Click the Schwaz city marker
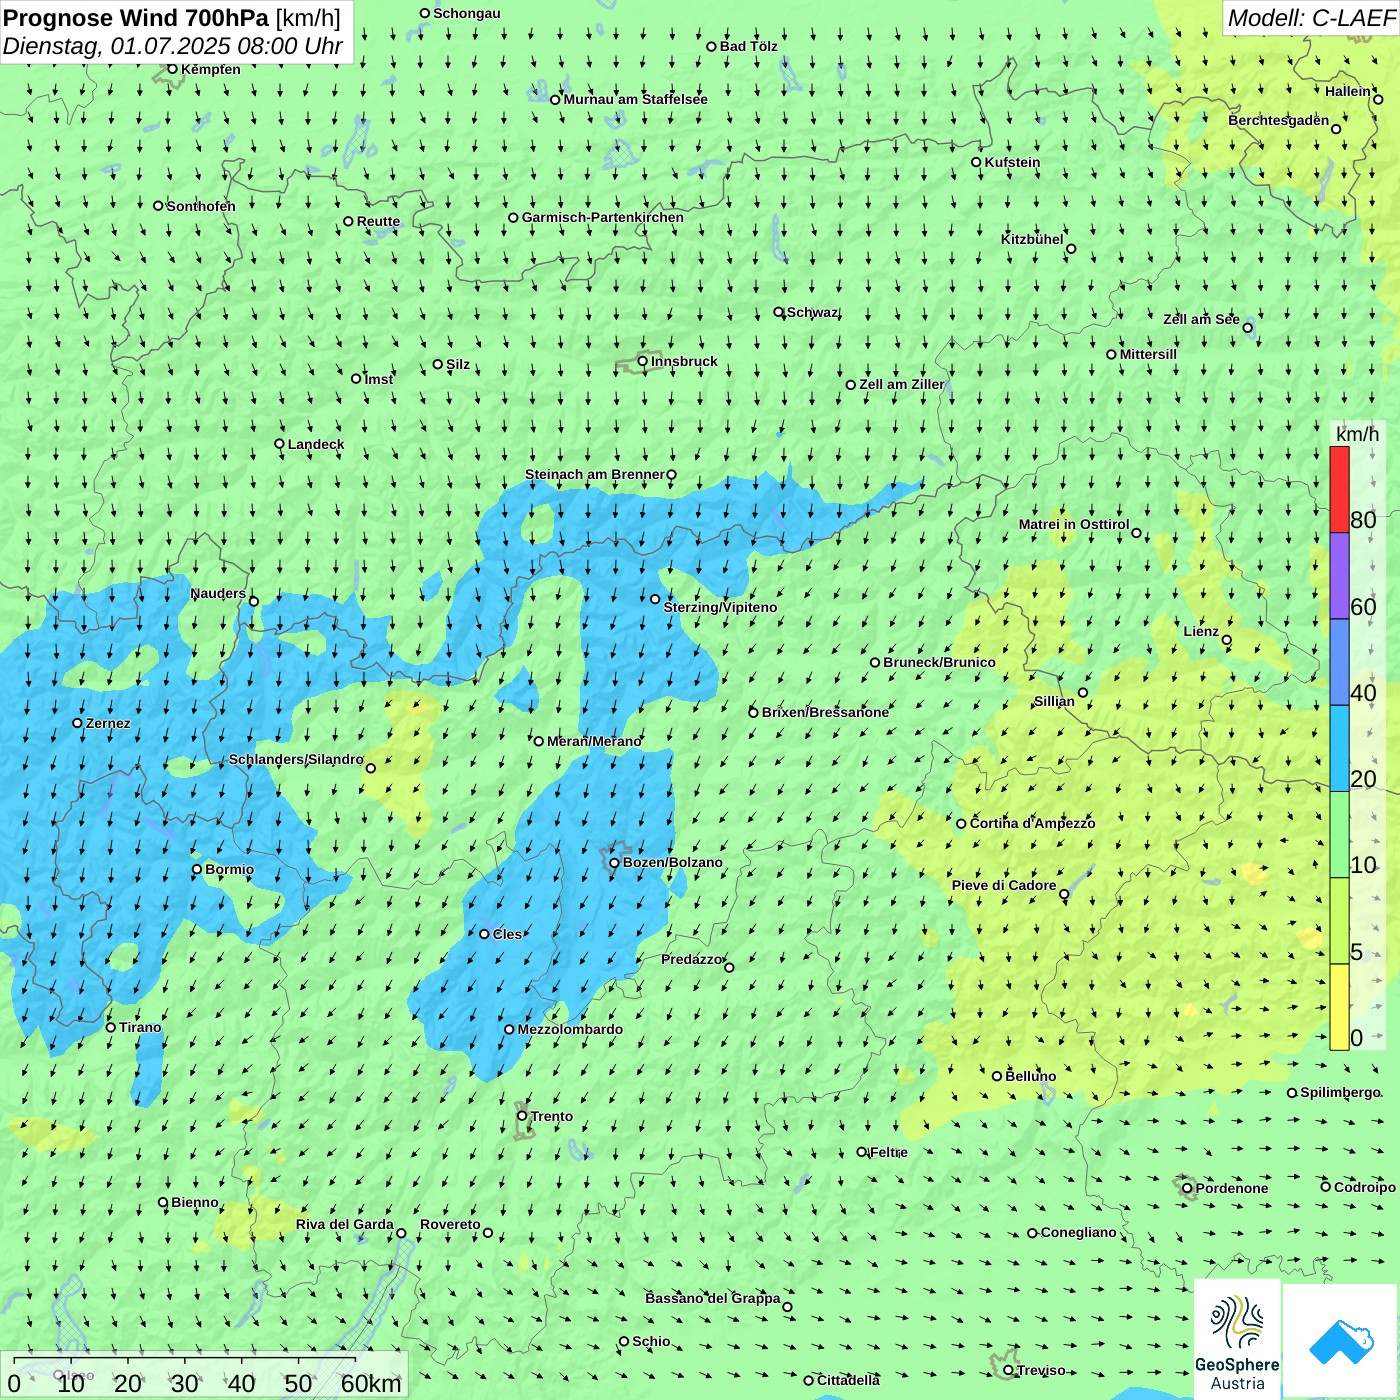 pyautogui.click(x=779, y=312)
